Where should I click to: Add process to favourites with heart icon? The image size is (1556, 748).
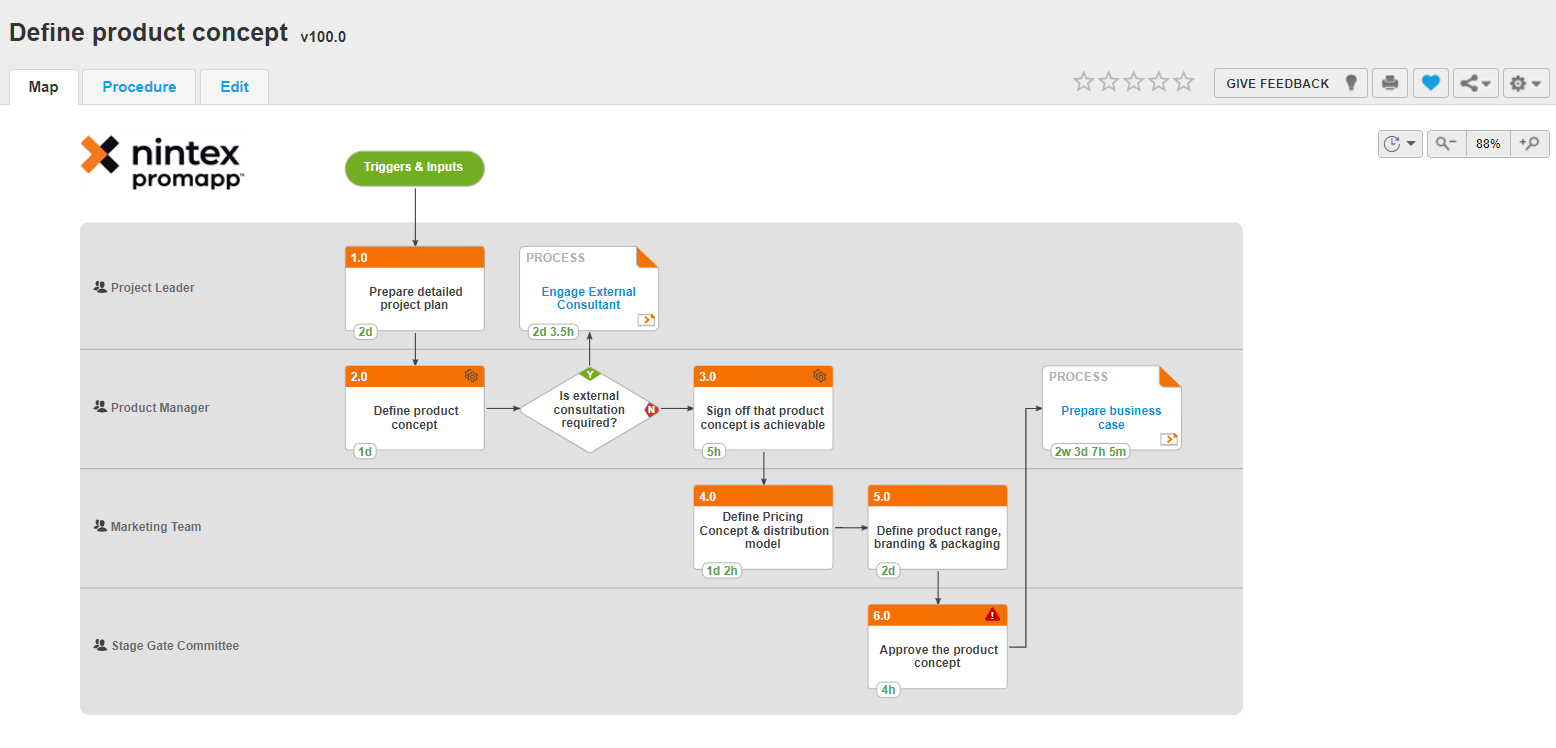click(1431, 83)
